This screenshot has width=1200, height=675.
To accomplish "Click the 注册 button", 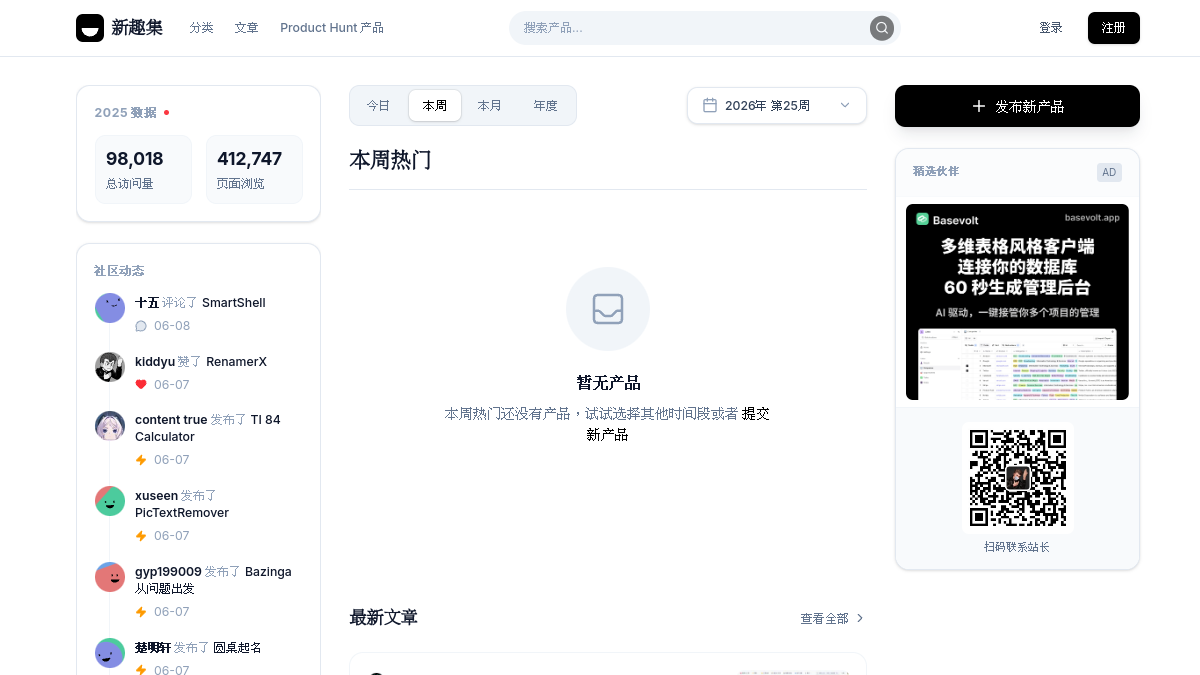I will pos(1114,28).
